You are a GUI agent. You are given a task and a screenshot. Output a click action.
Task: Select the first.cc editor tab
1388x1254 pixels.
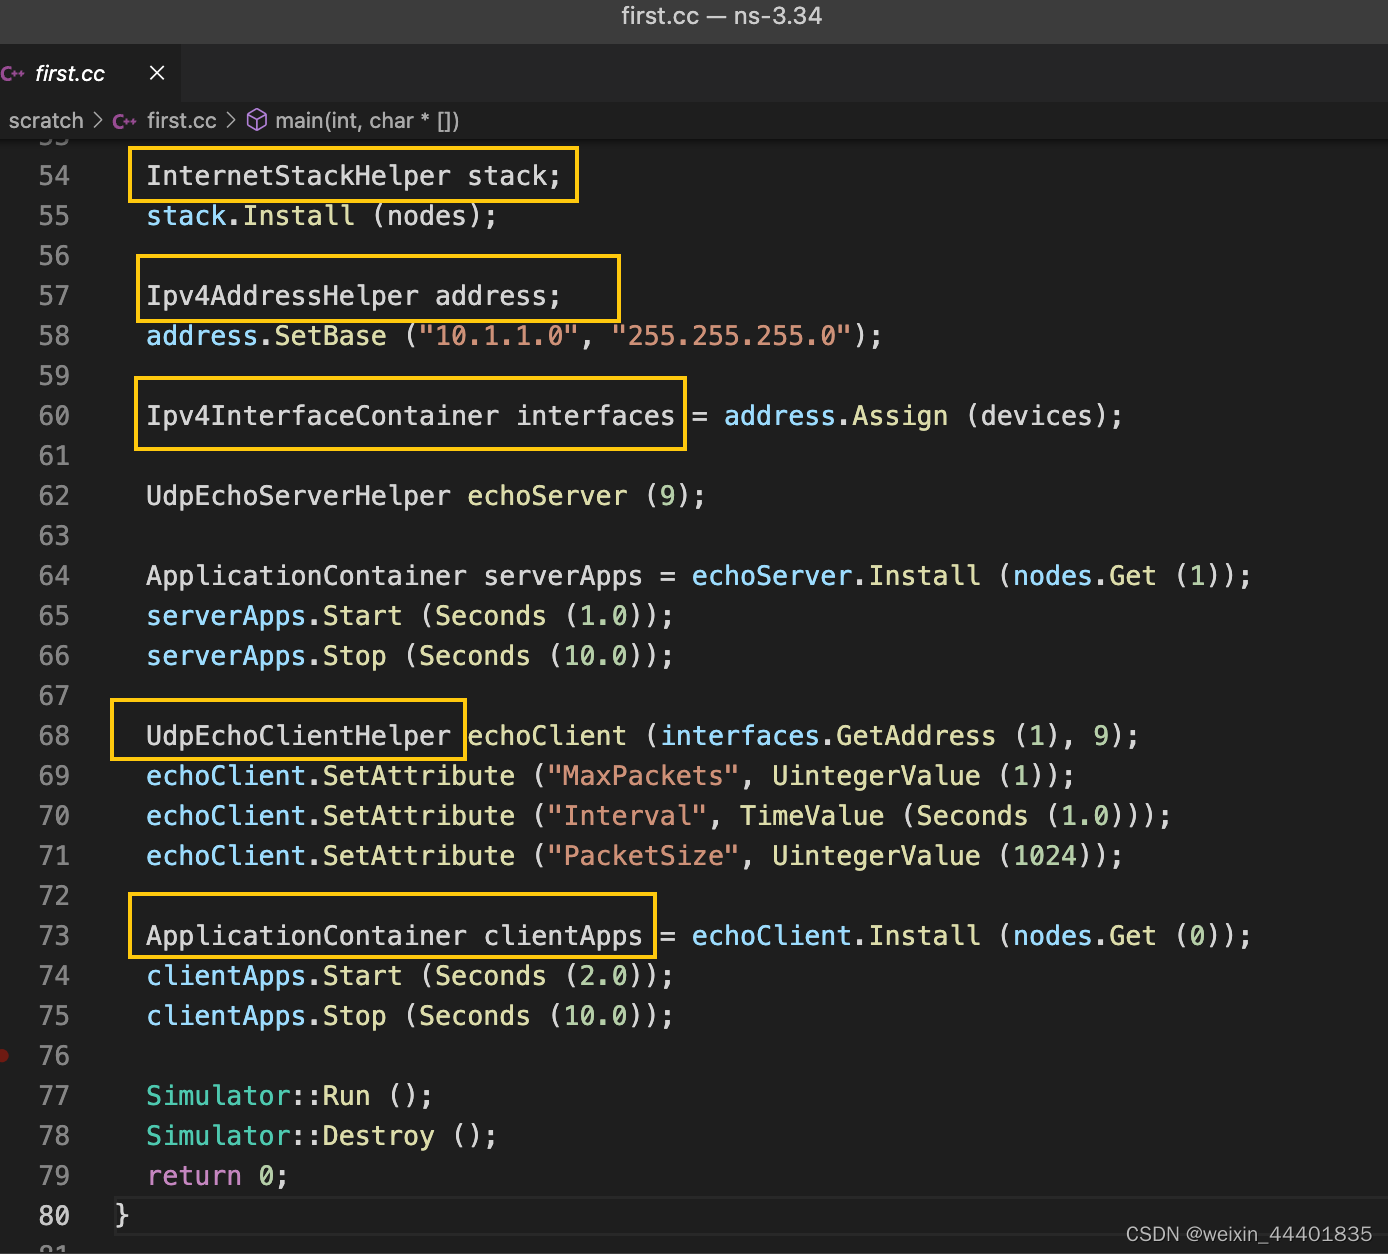[90, 73]
